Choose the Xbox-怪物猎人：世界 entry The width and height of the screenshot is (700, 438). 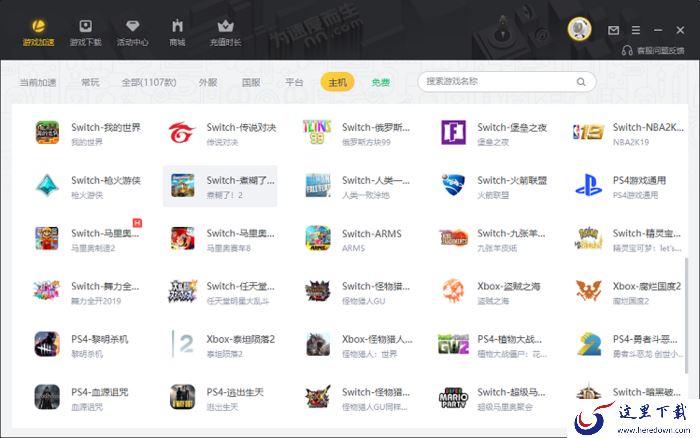pos(357,344)
